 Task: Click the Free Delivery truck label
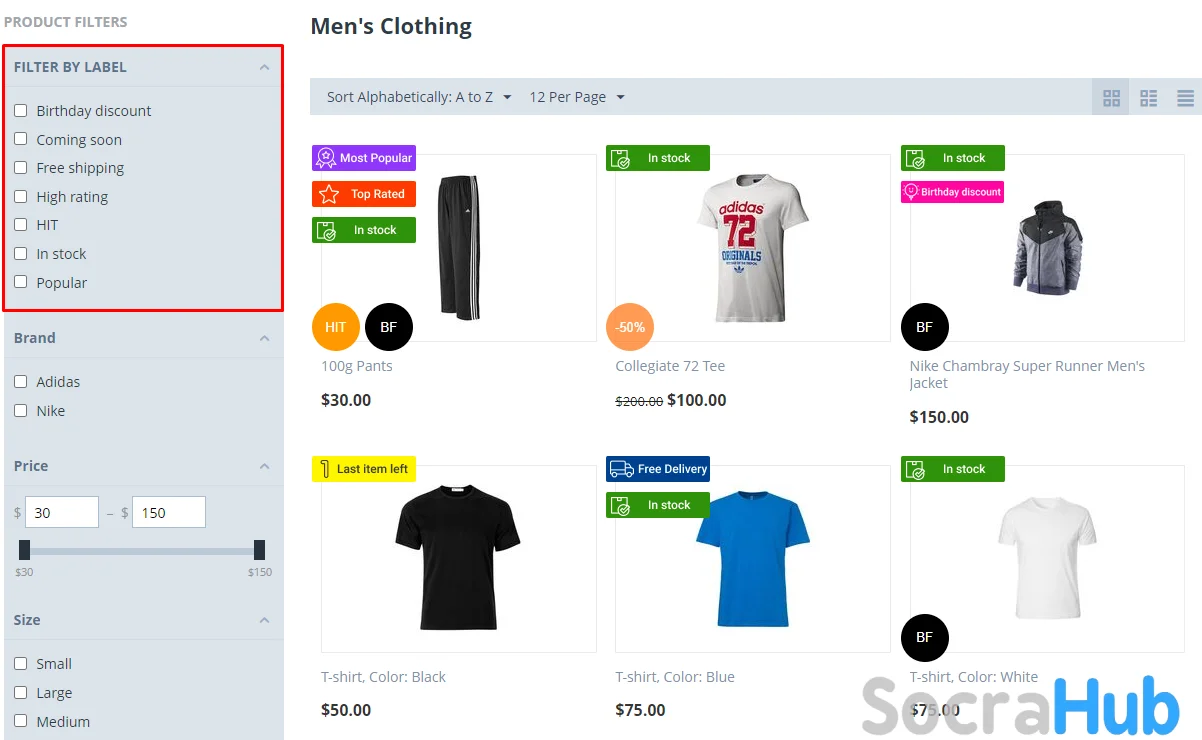[x=658, y=469]
